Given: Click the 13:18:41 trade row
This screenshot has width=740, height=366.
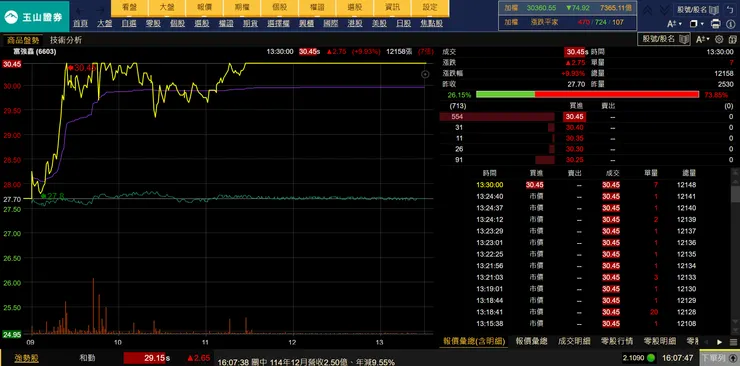Looking at the screenshot, I should (587, 312).
